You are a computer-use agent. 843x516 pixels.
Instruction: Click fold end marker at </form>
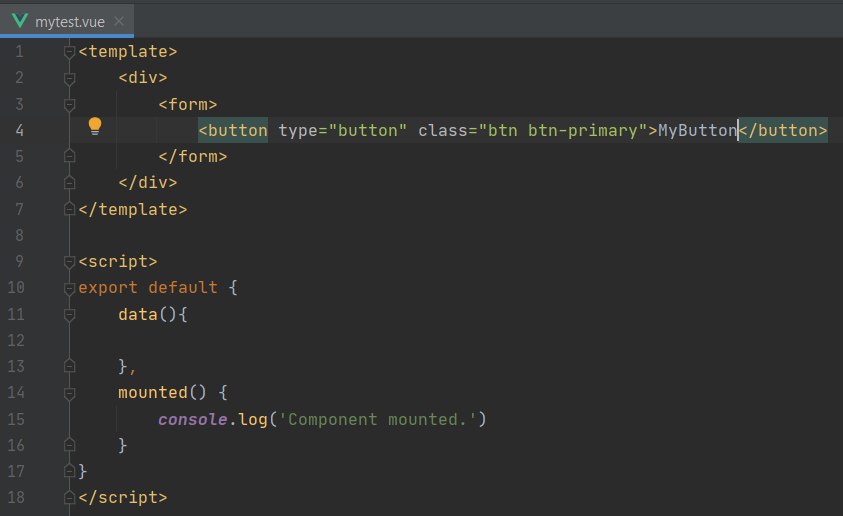pos(69,156)
